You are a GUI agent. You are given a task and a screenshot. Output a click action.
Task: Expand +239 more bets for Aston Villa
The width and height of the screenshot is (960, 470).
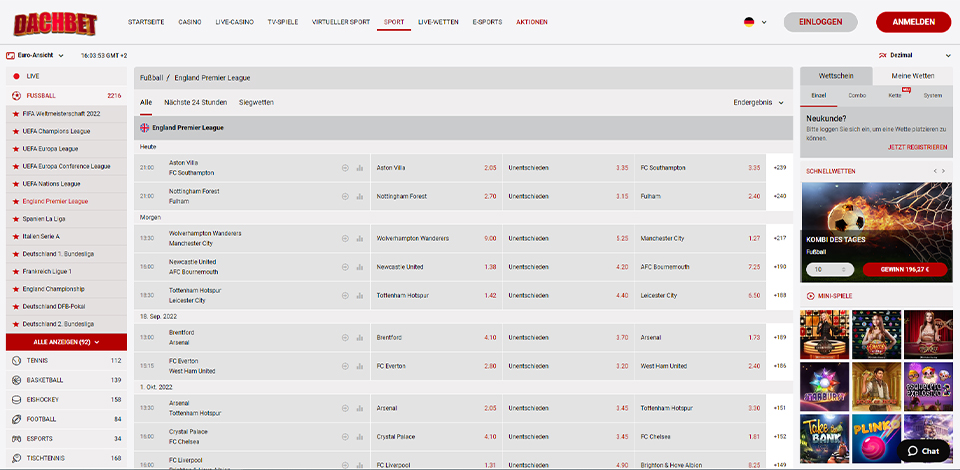(779, 168)
